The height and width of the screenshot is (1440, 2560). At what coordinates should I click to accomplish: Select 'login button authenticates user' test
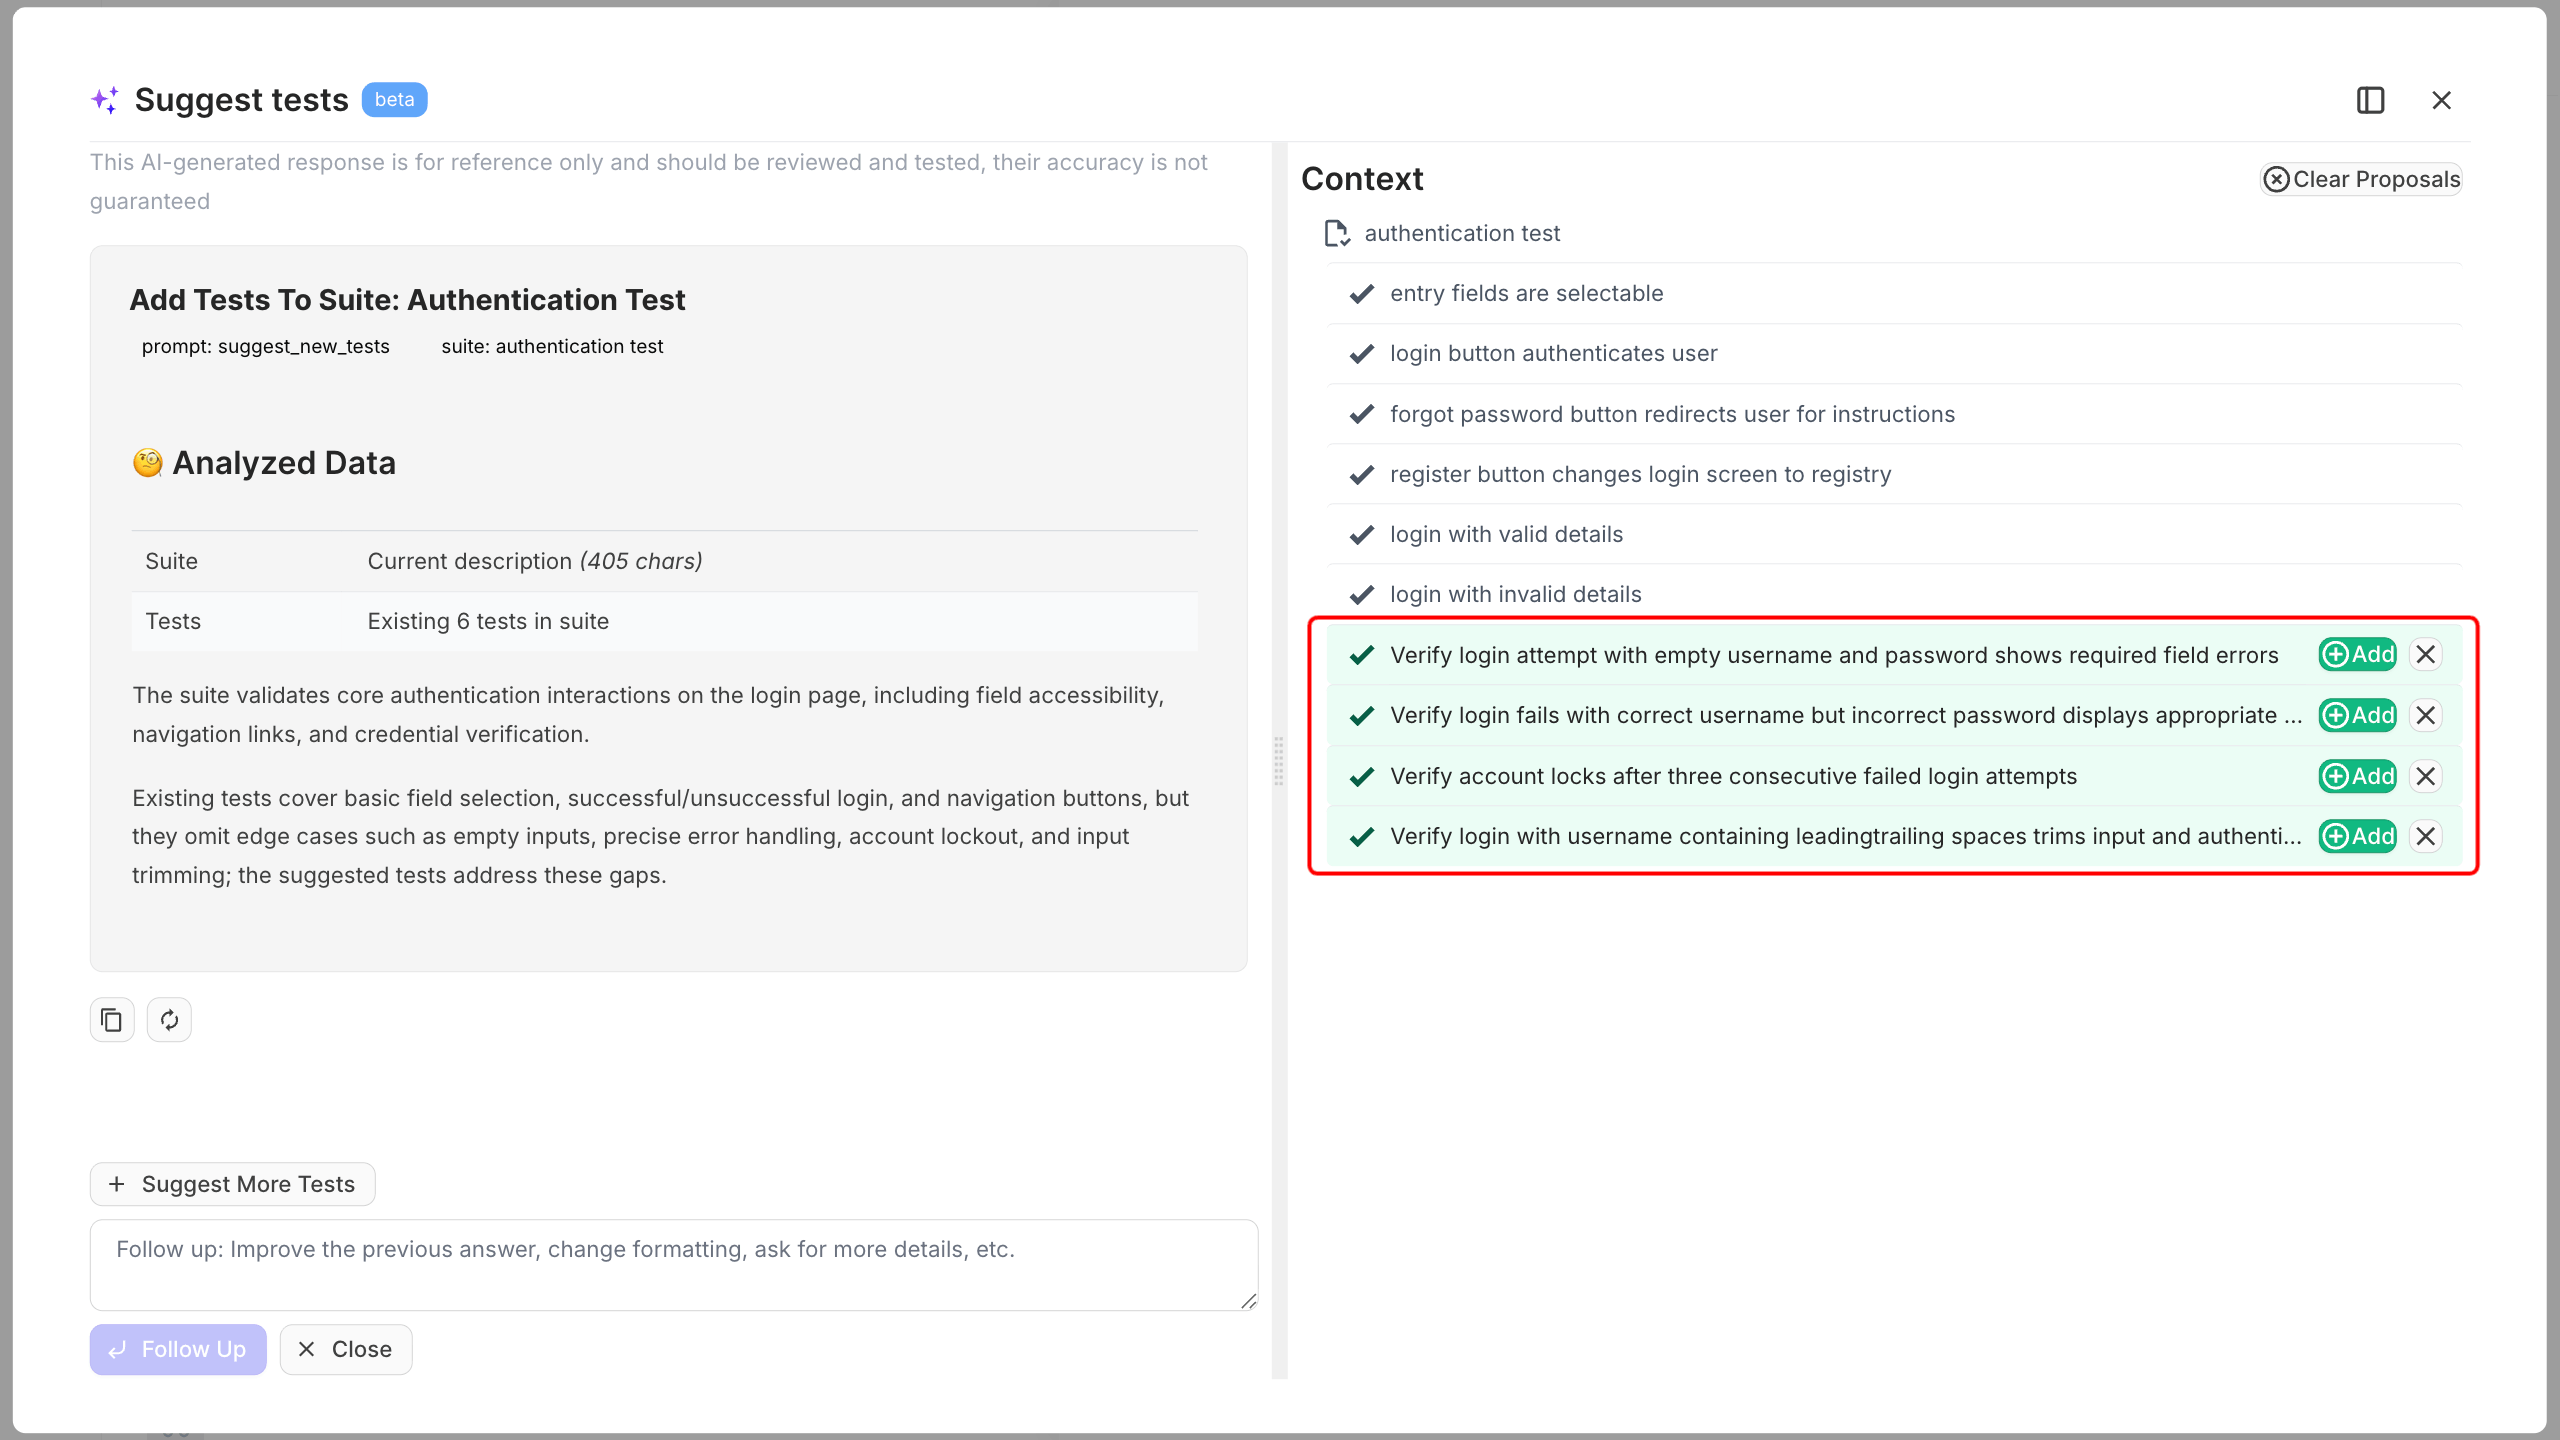click(x=1893, y=353)
